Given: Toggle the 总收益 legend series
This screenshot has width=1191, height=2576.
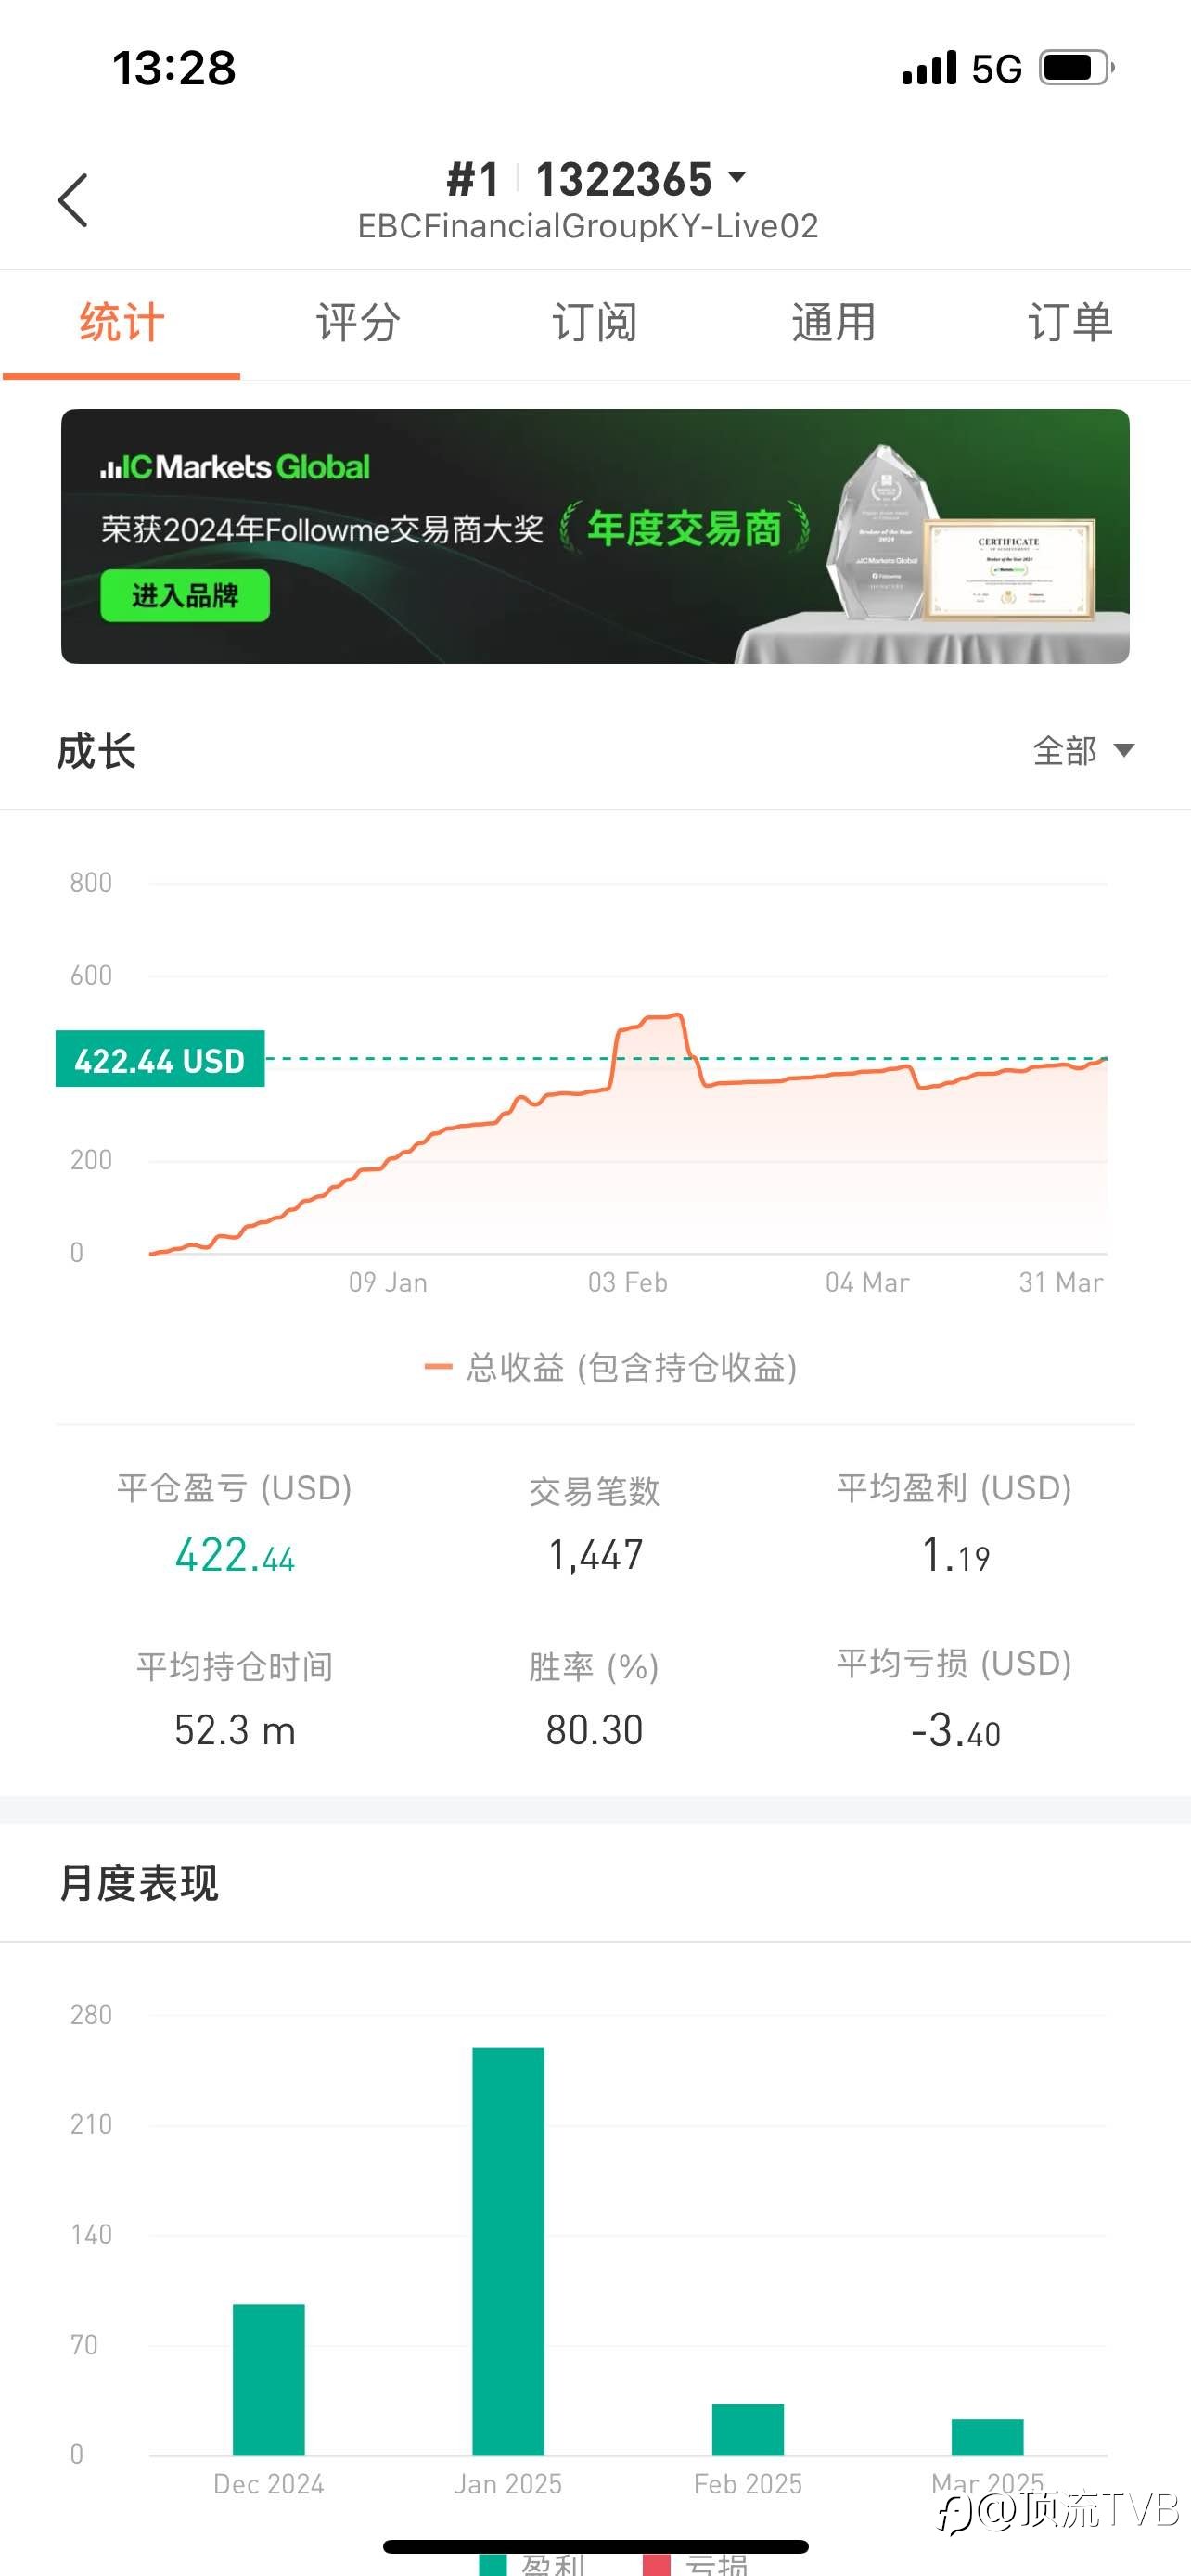Looking at the screenshot, I should point(610,1367).
